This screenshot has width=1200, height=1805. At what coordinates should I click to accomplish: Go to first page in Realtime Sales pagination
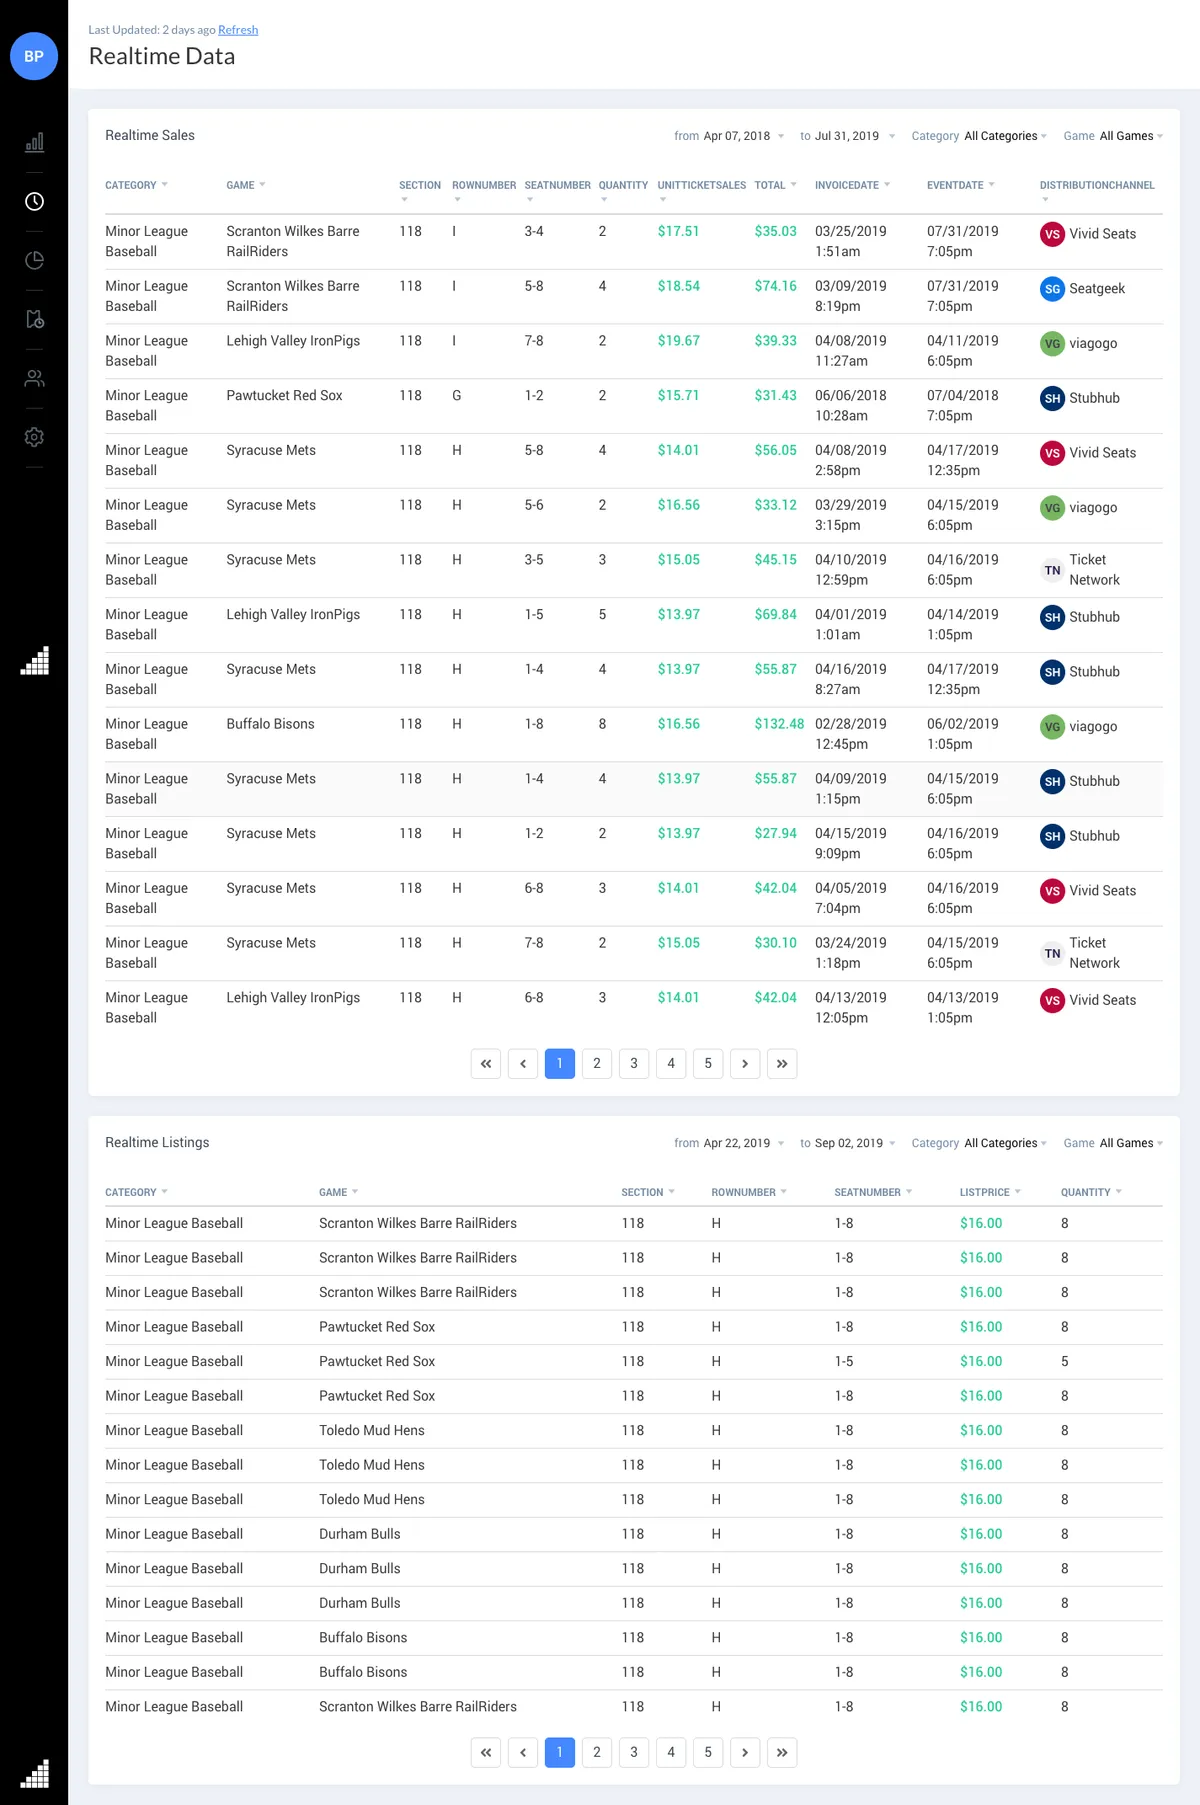pyautogui.click(x=486, y=1064)
